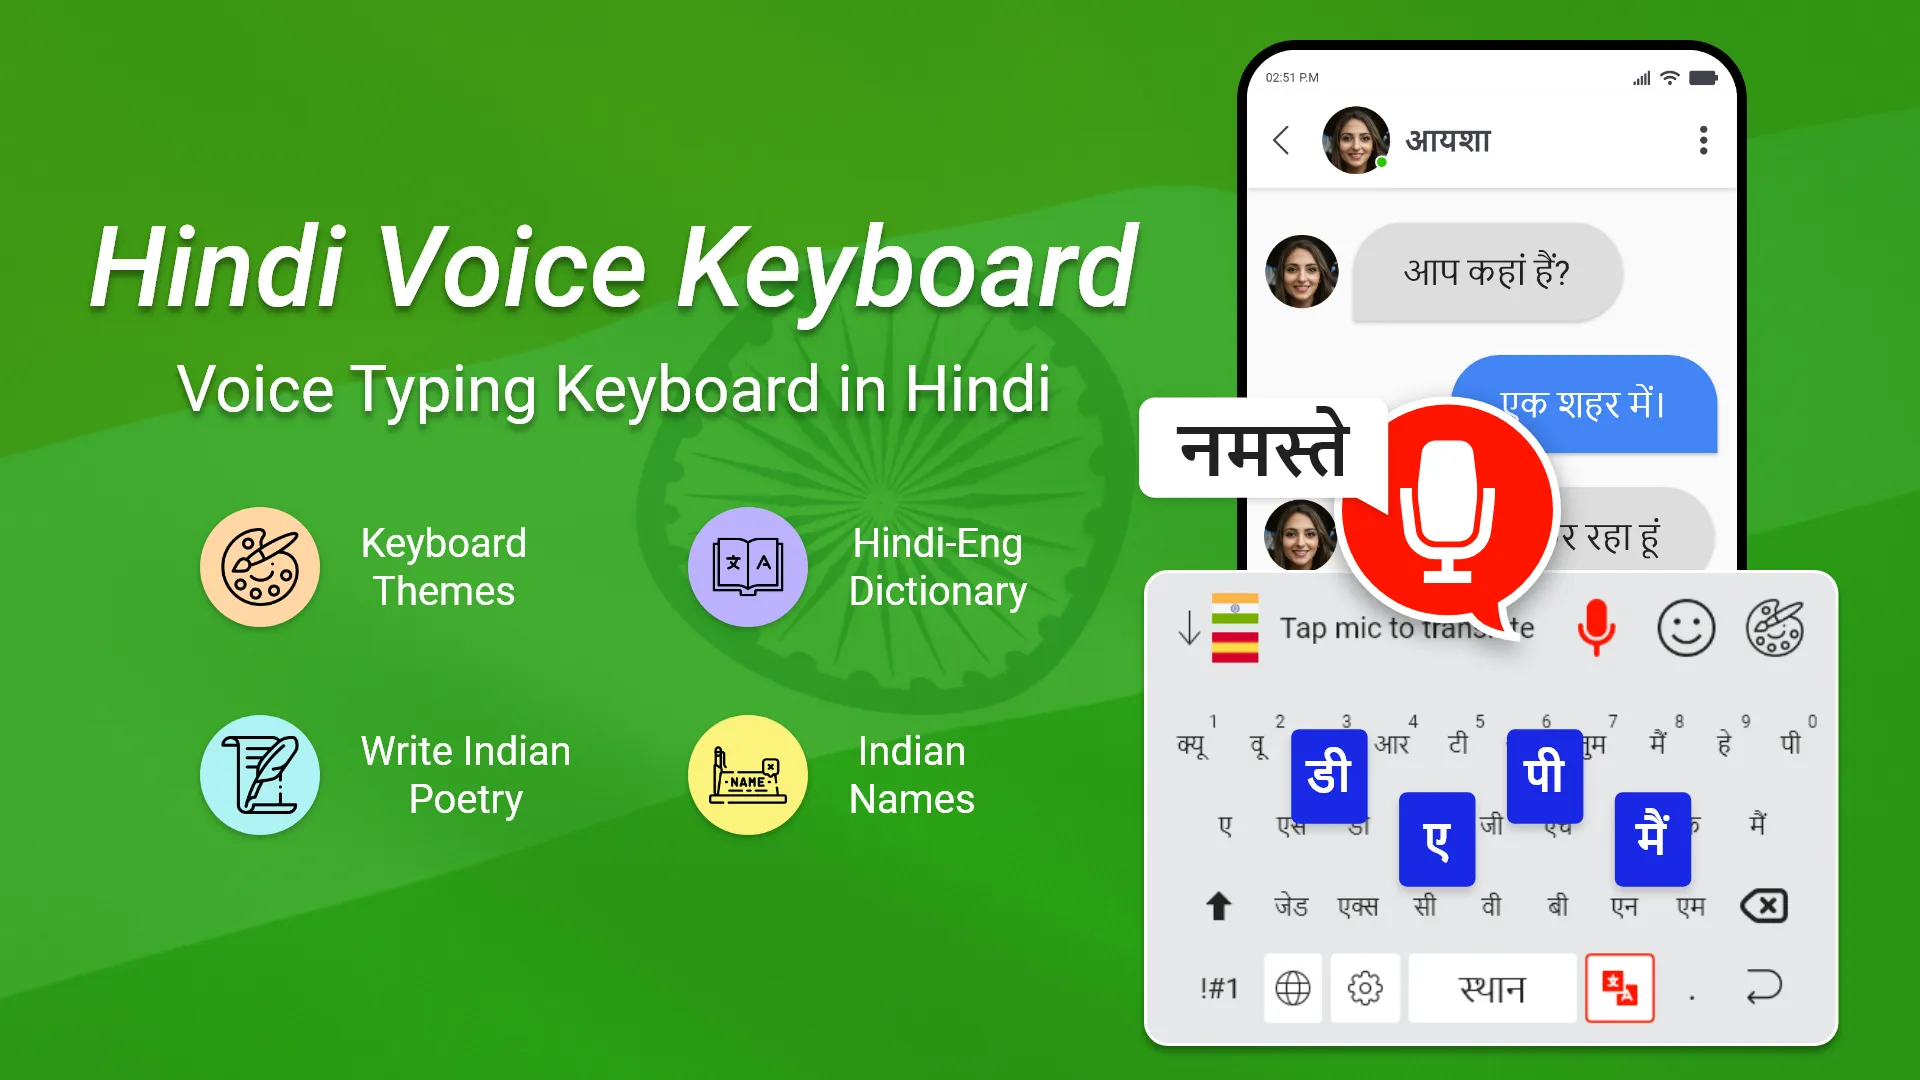Image resolution: width=1920 pixels, height=1080 pixels.
Task: Toggle the mic to start voice typing
Action: (x=1596, y=629)
